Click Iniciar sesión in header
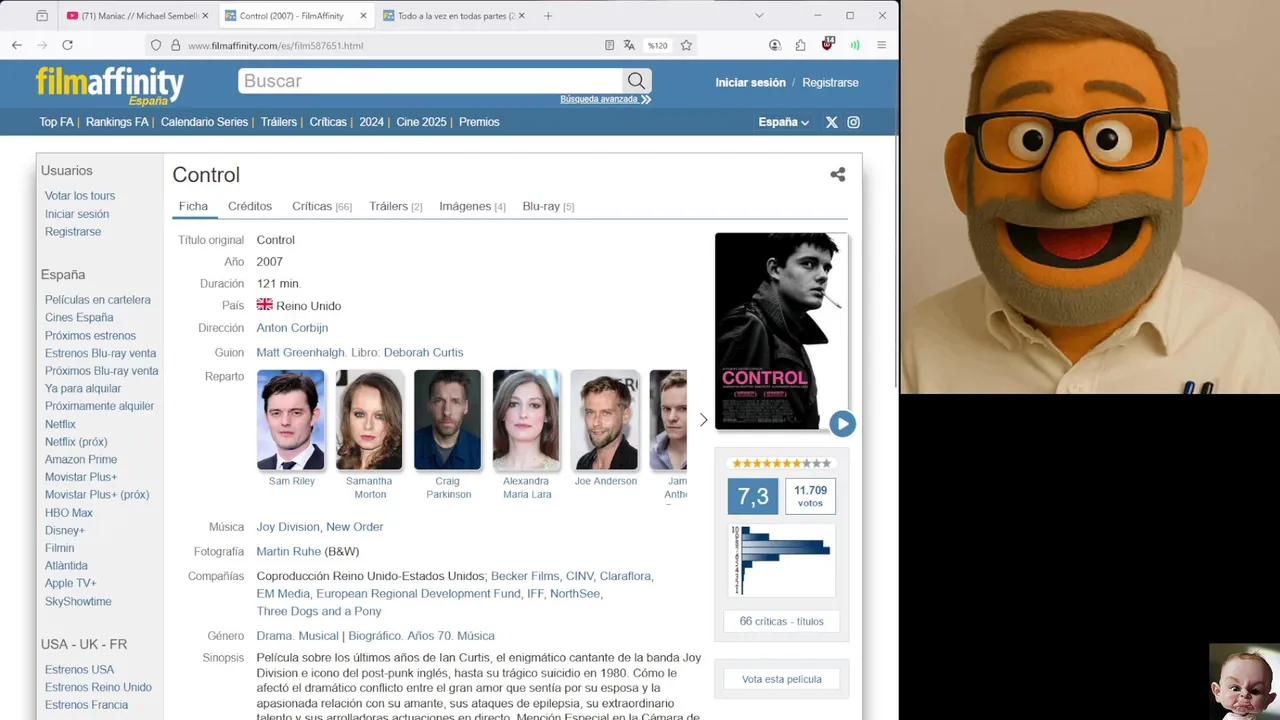Image resolution: width=1280 pixels, height=720 pixels. click(750, 82)
